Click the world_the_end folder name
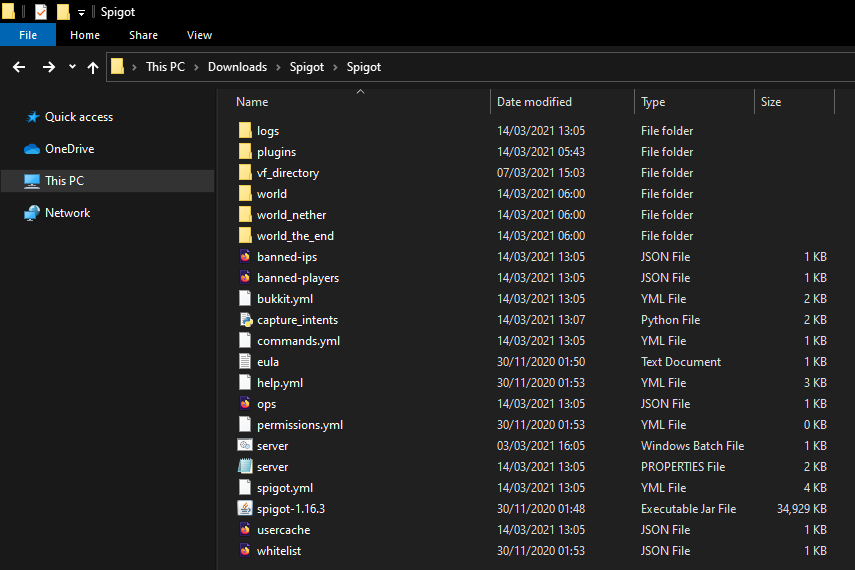 coord(295,236)
